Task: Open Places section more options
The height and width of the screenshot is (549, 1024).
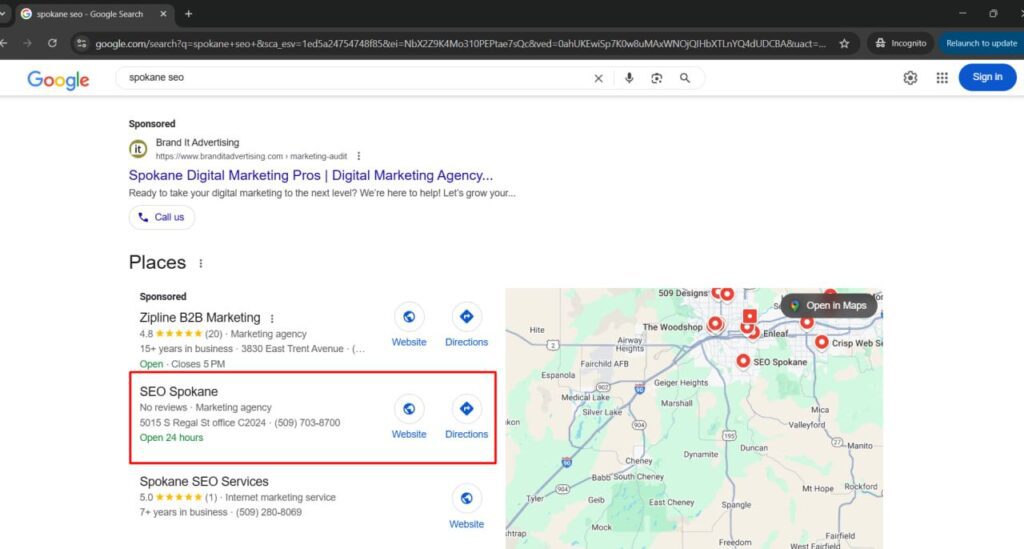Action: [200, 263]
